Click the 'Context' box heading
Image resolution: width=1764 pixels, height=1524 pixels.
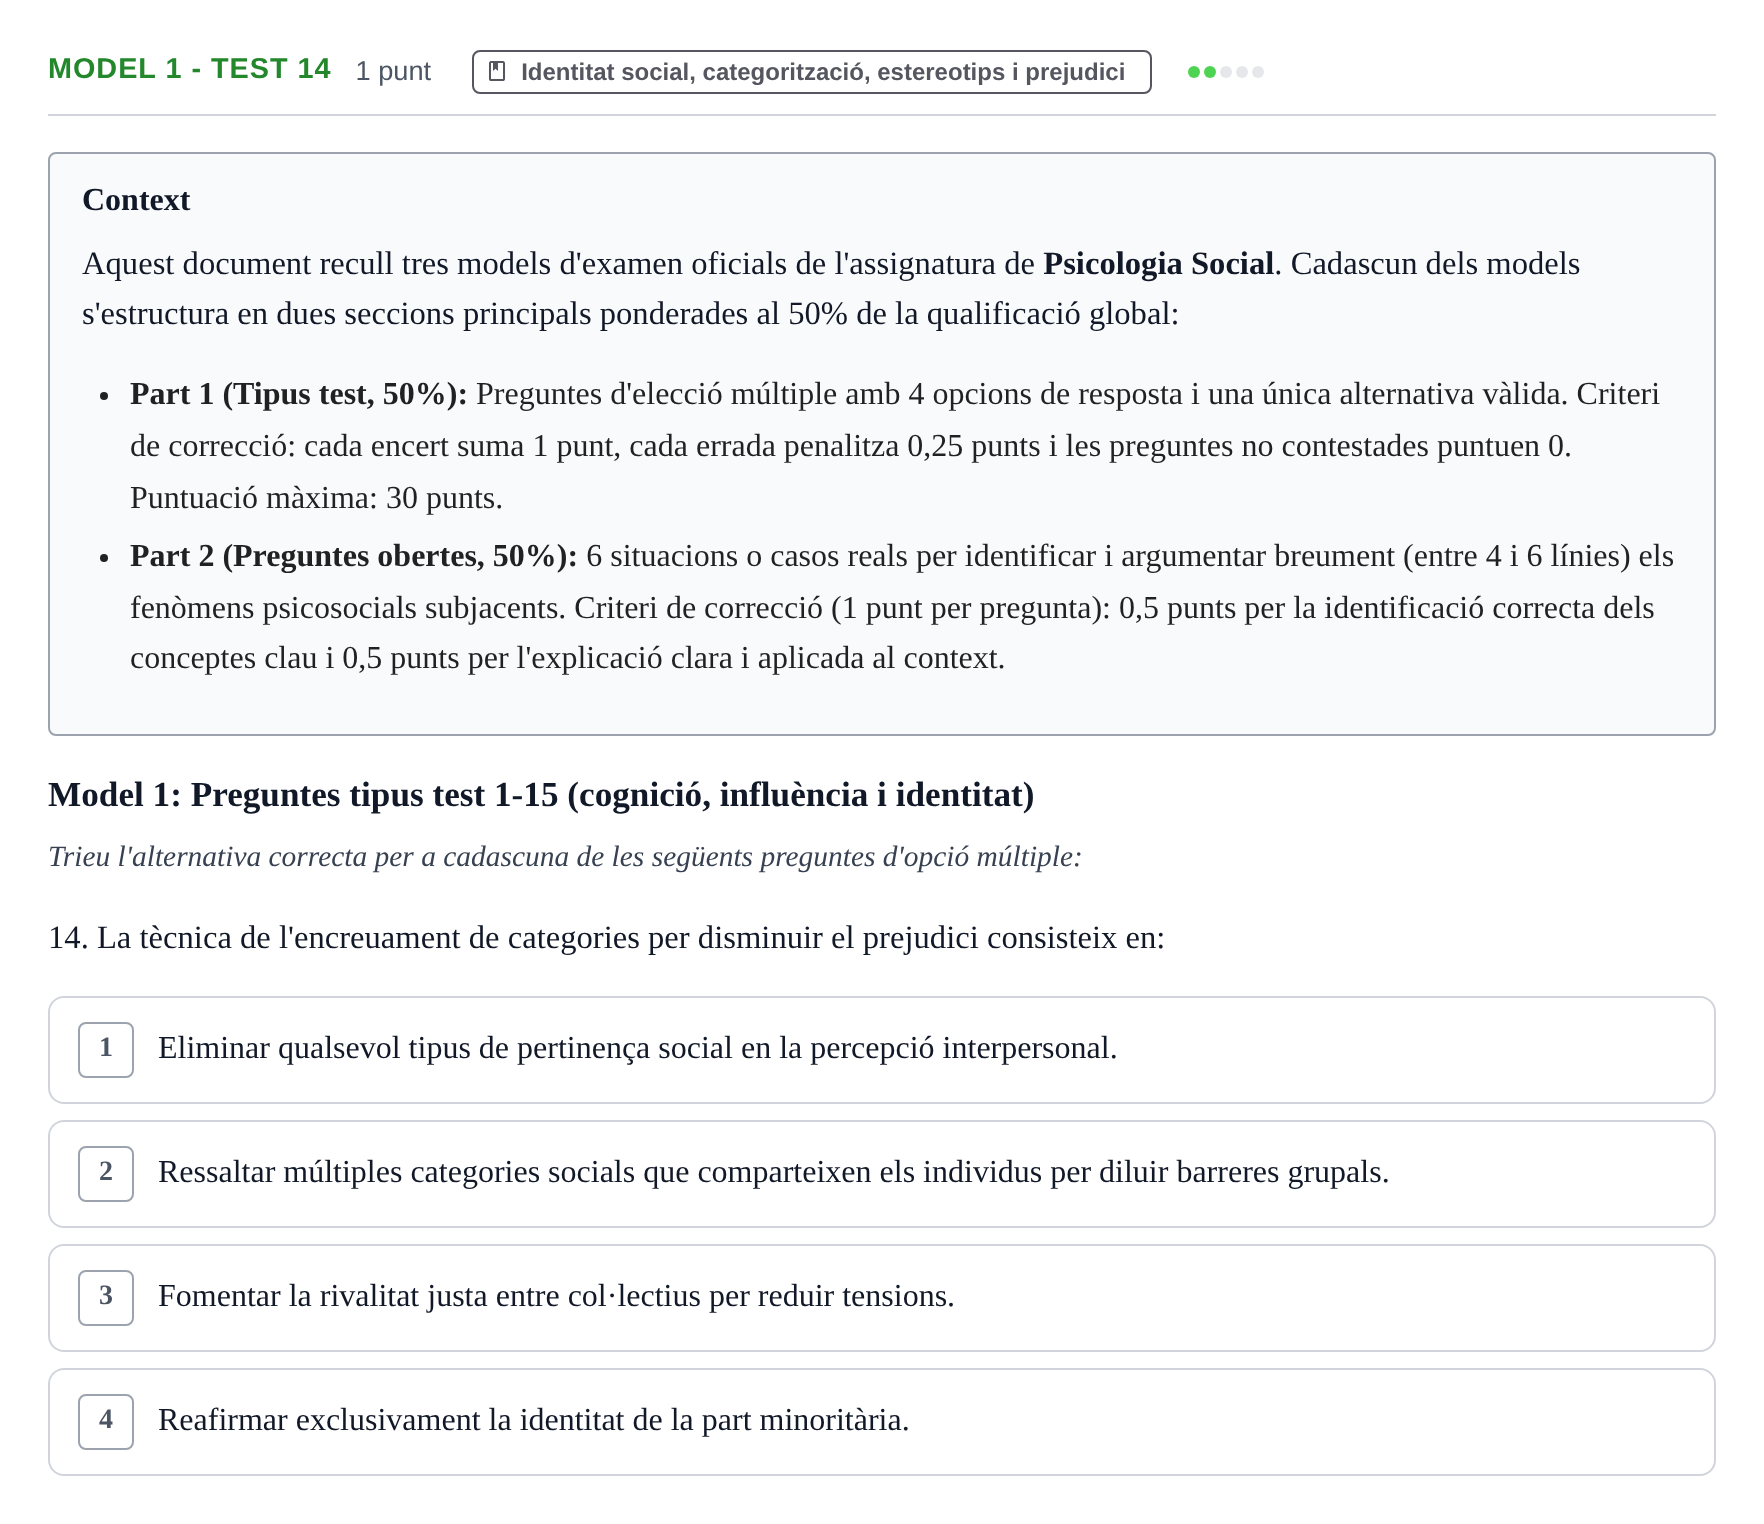(136, 200)
